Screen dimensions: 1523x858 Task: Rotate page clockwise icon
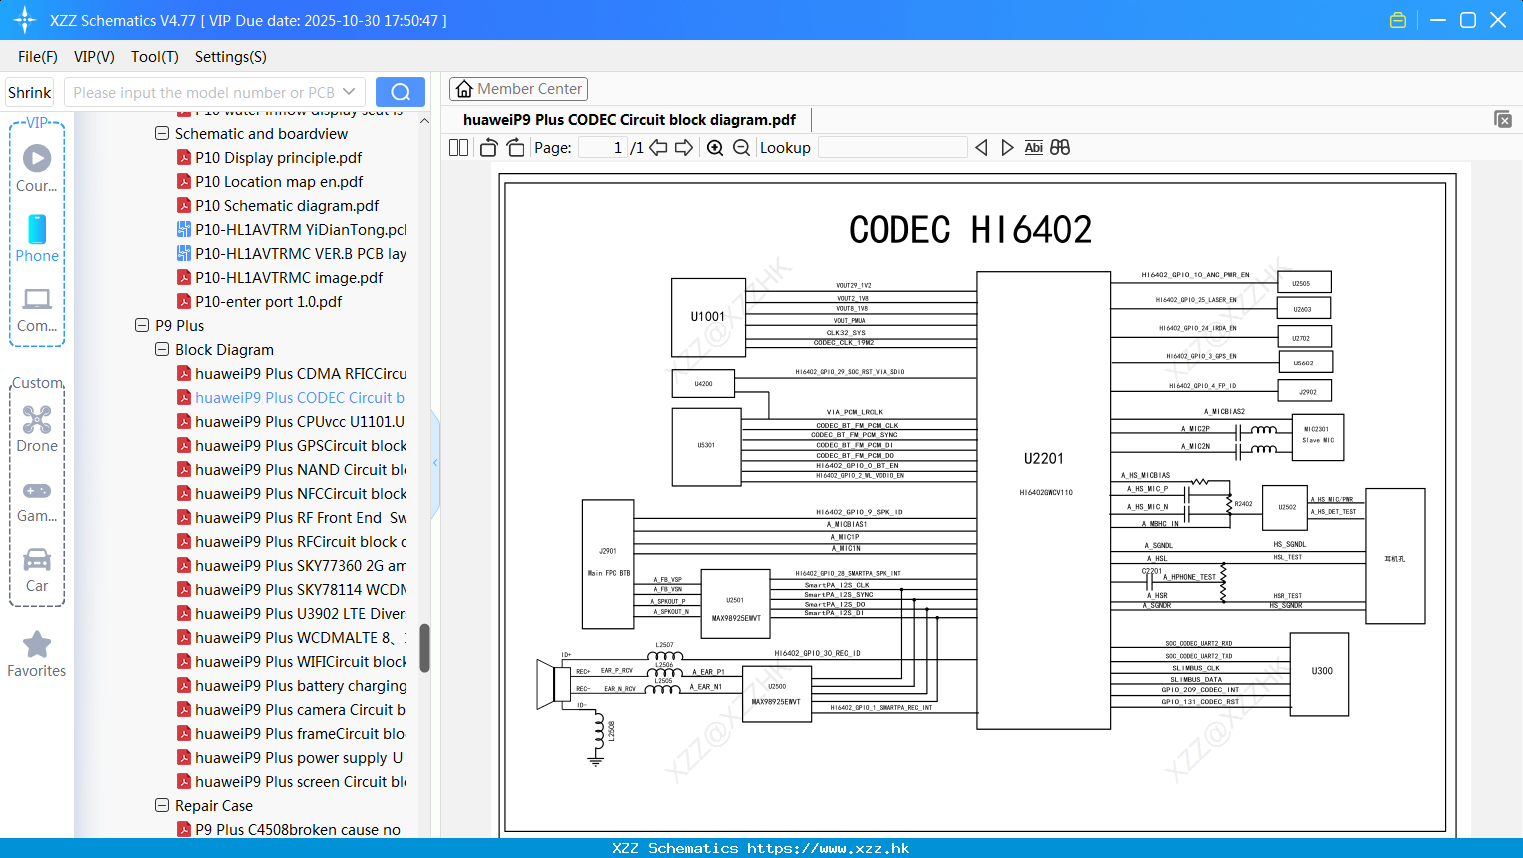click(x=515, y=148)
